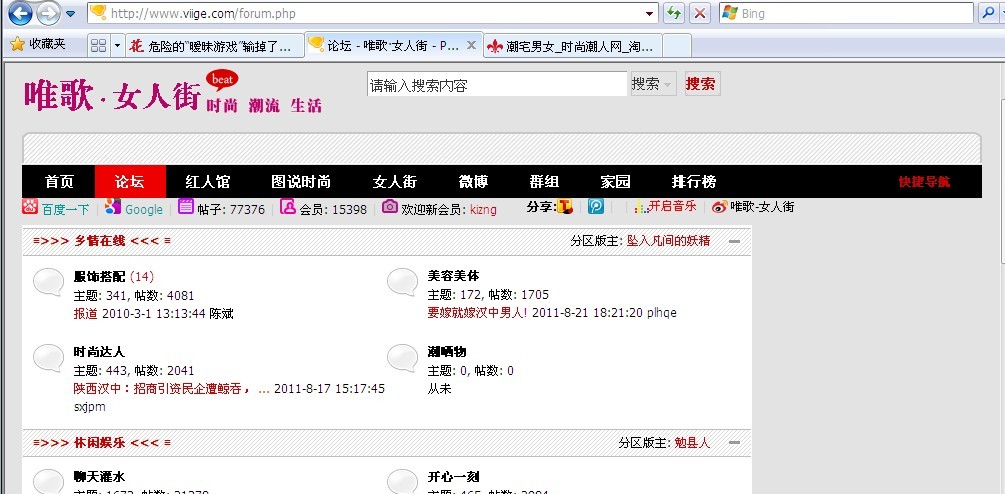Turn on music via 开启音乐 link
Viewport: 1005px width, 494px height.
[x=672, y=206]
